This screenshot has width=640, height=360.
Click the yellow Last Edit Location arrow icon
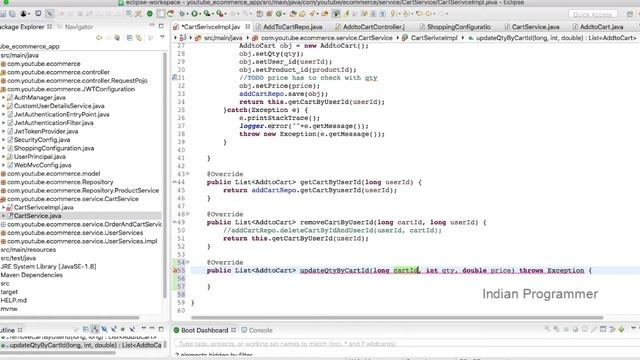419,14
